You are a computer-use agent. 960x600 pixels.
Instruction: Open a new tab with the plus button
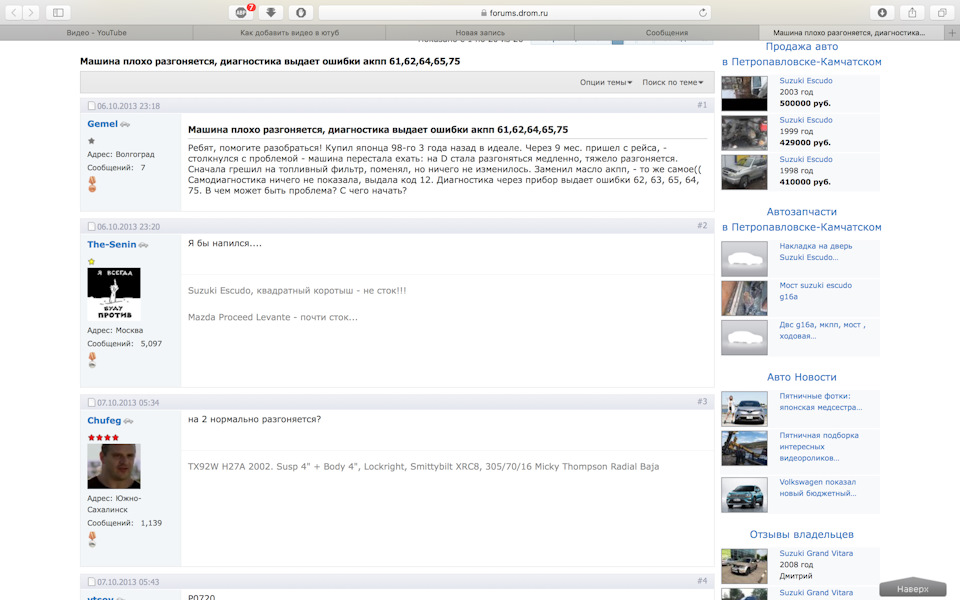951,33
